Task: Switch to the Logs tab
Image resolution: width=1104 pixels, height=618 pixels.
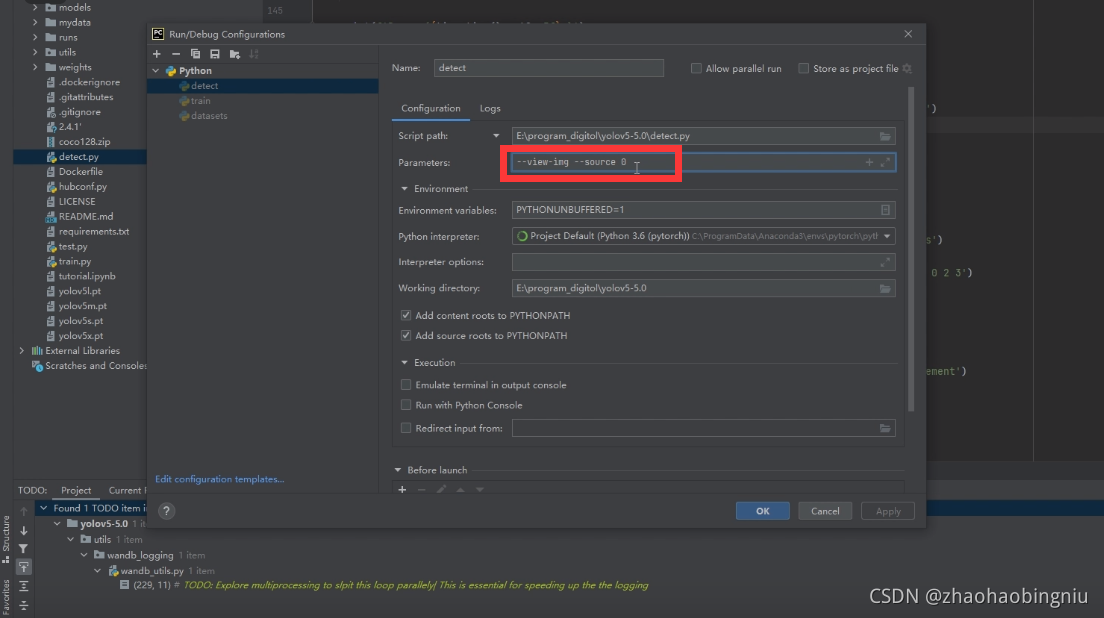Action: (490, 108)
